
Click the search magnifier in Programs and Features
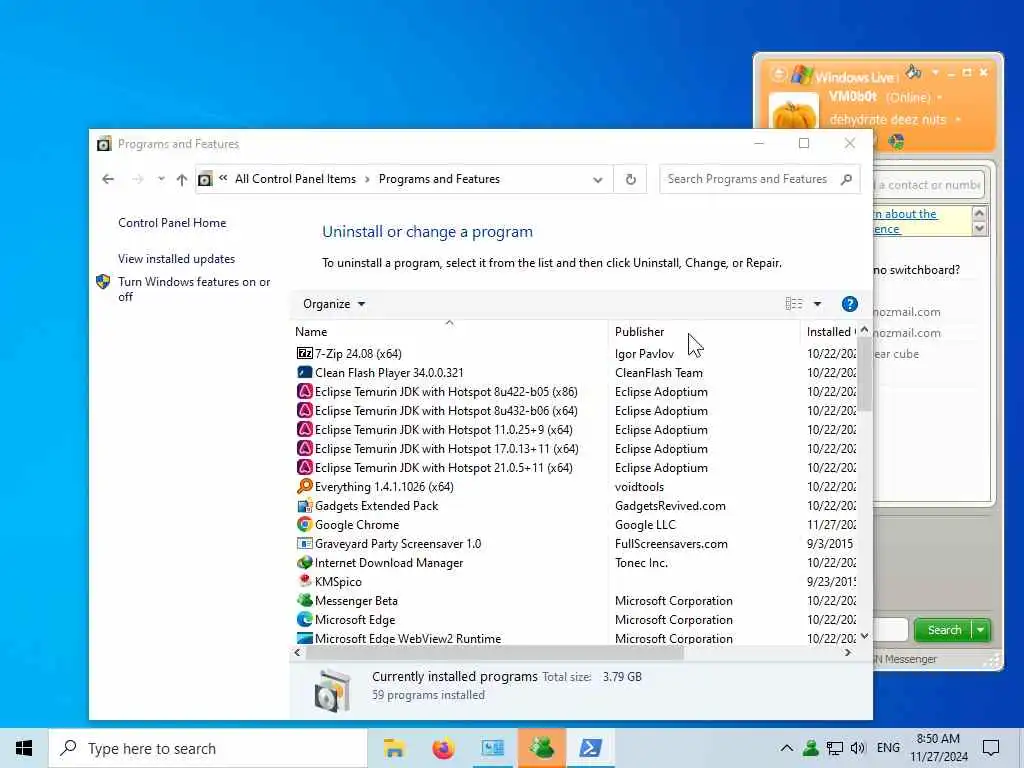tap(846, 179)
